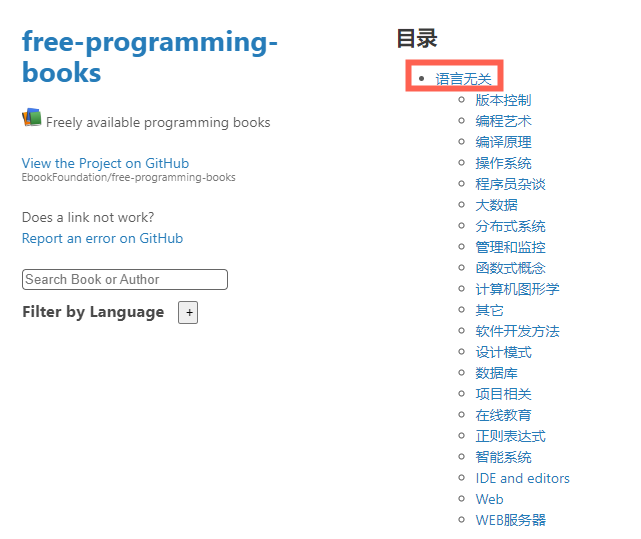The height and width of the screenshot is (539, 641).
Task: Open the Web section link
Action: [x=489, y=499]
